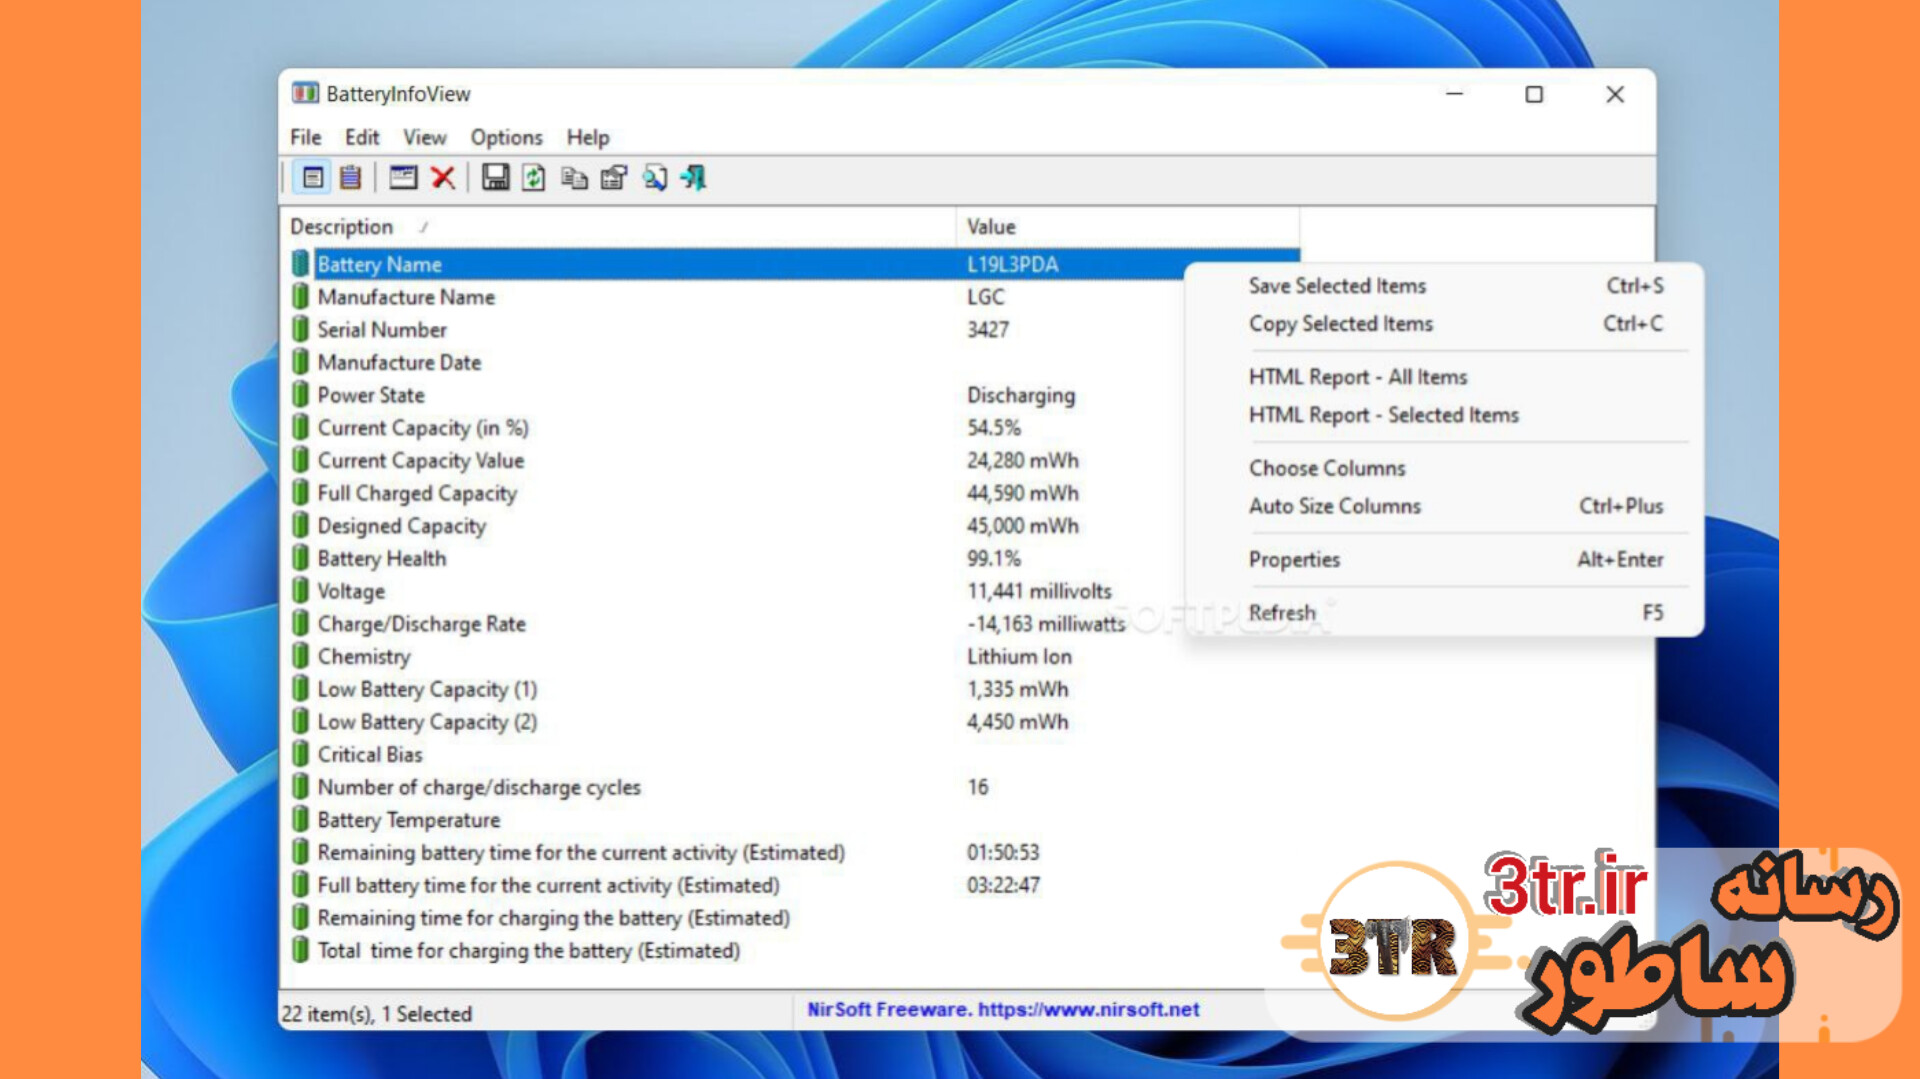Viewport: 1920px width, 1079px height.
Task: Click the green arrows refresh icon in toolbar
Action: pyautogui.click(x=534, y=178)
